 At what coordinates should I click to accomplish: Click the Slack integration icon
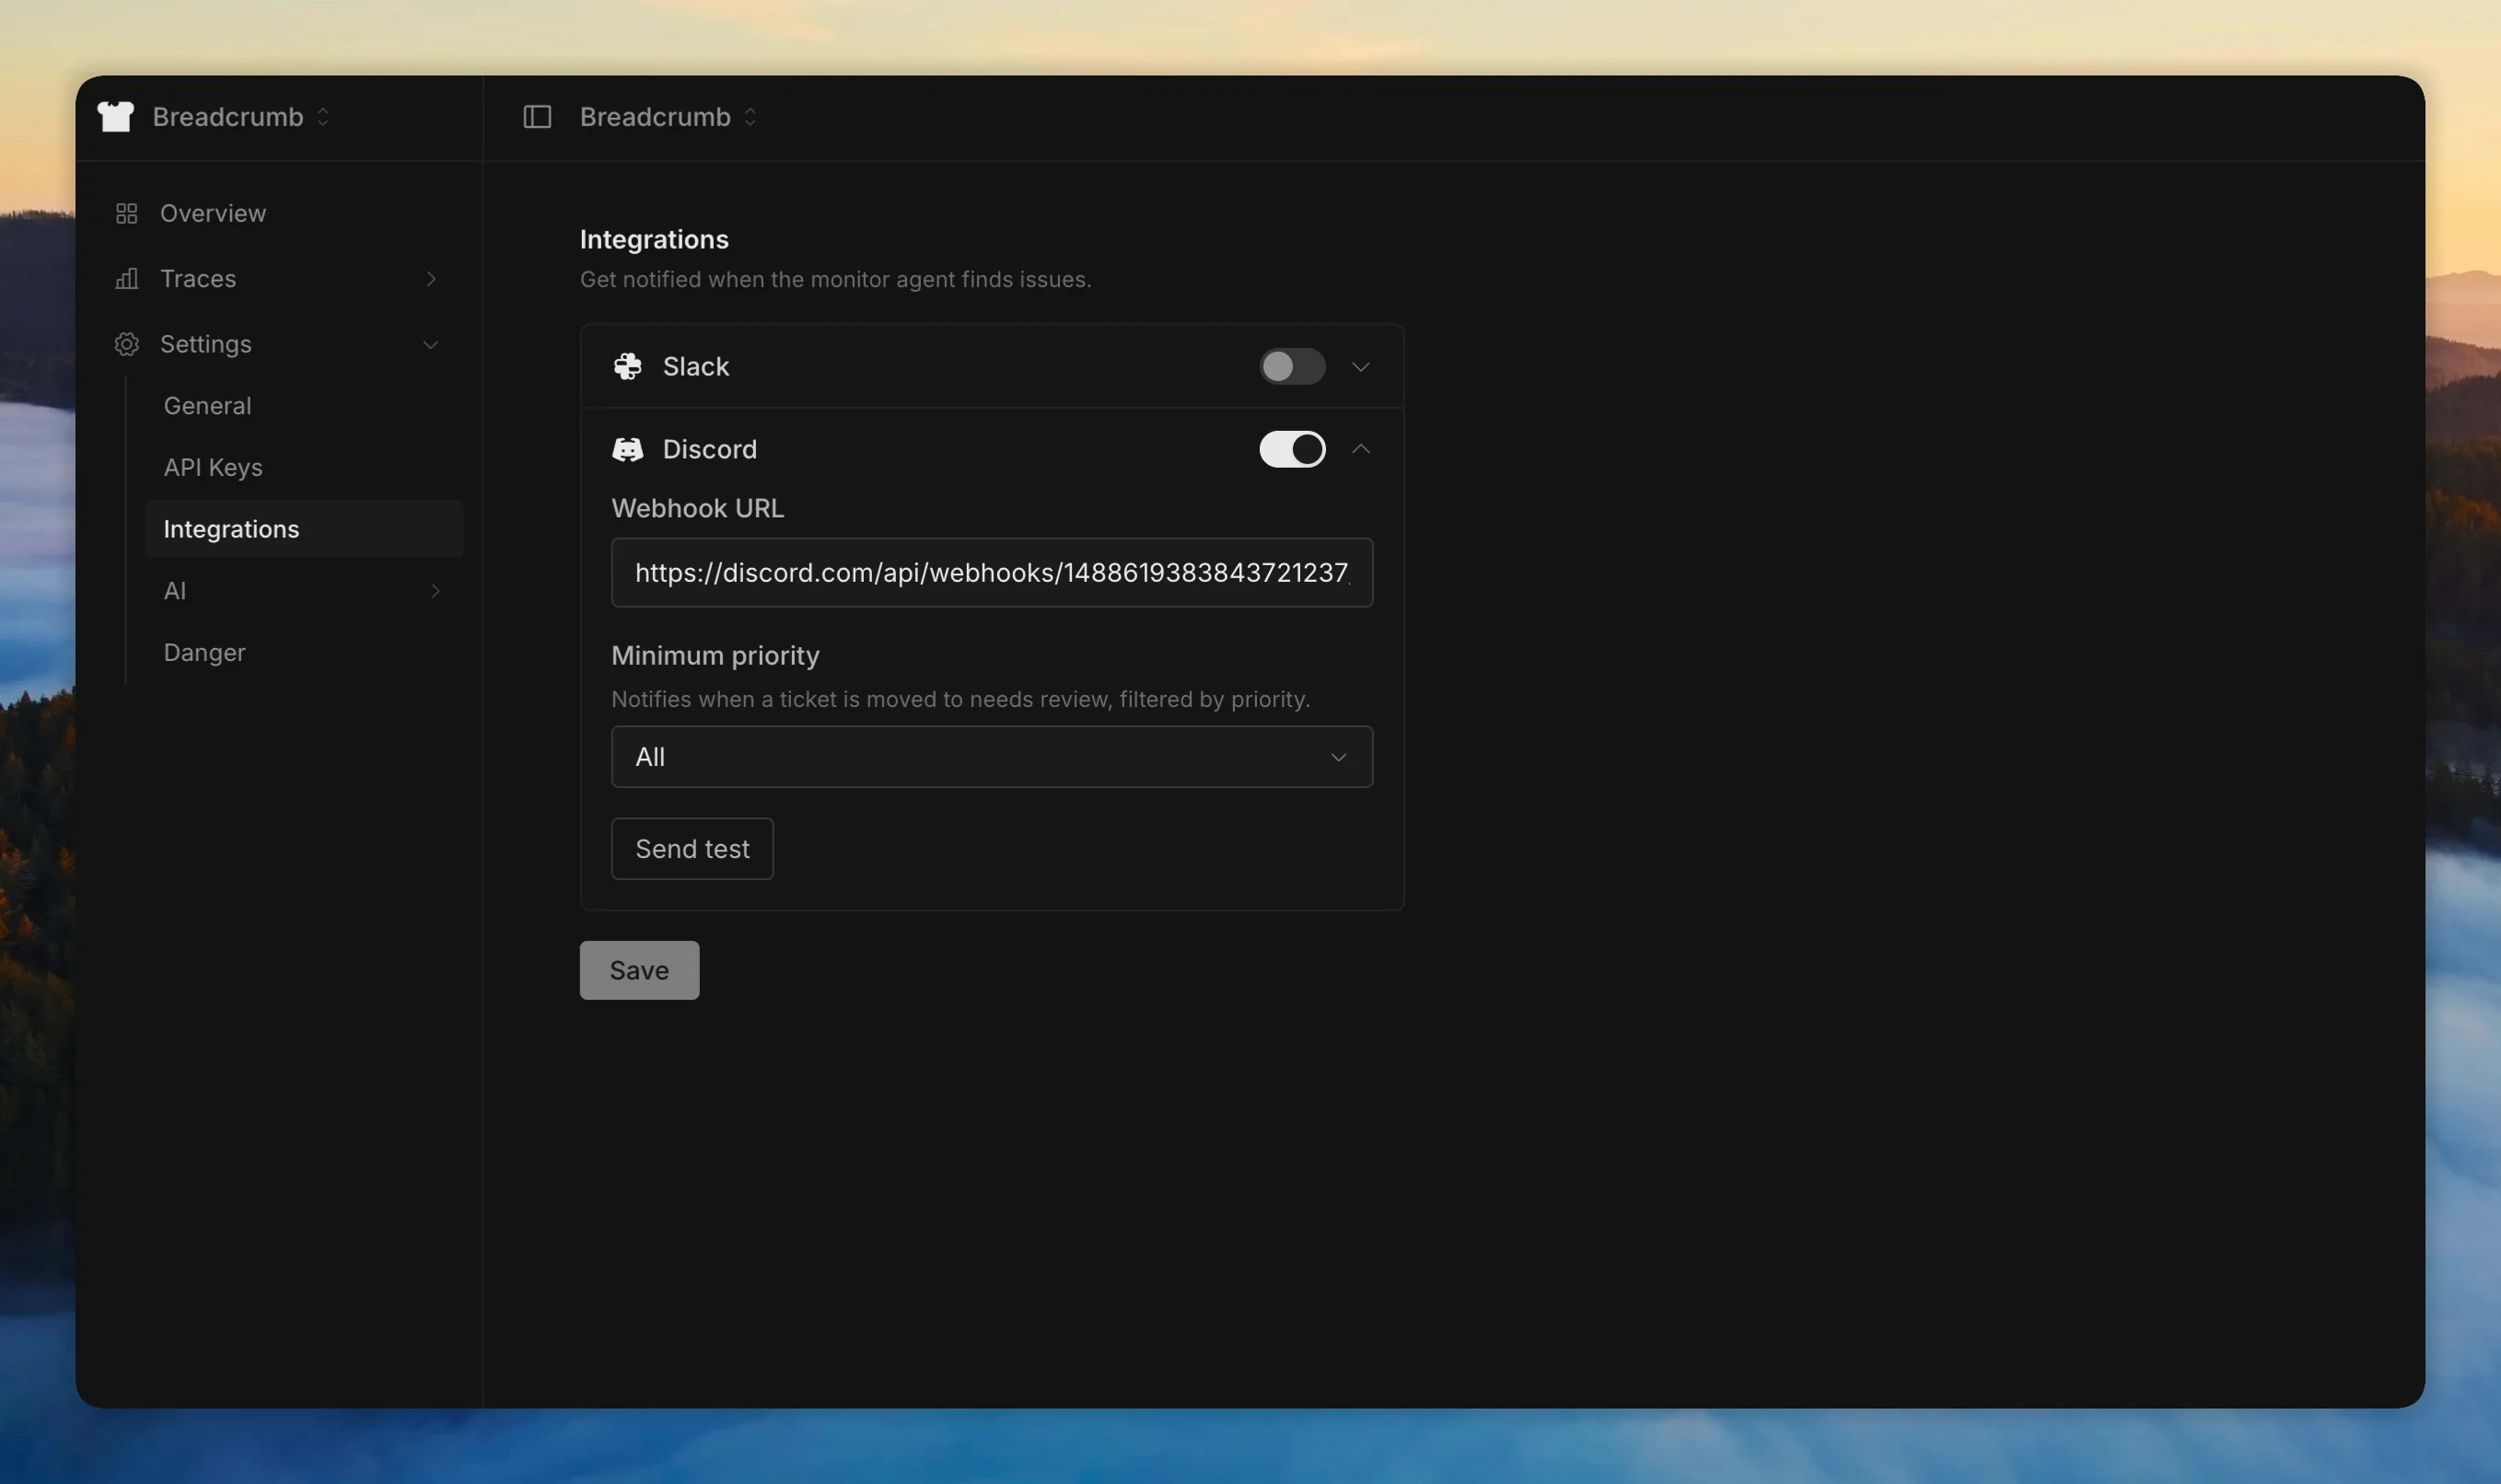628,366
